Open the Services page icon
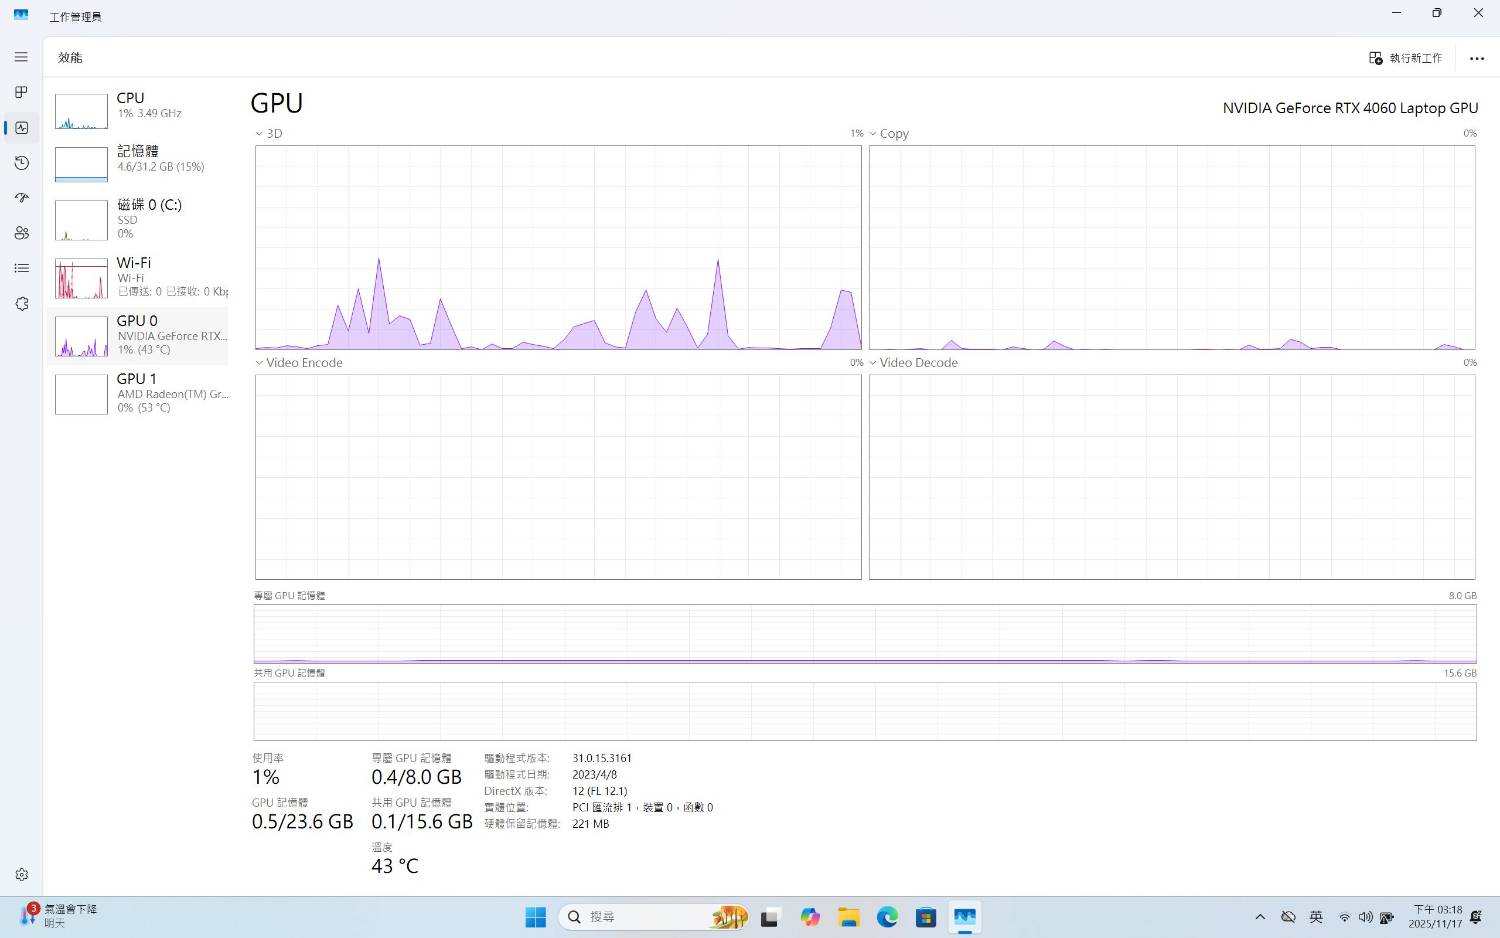 click(x=21, y=304)
